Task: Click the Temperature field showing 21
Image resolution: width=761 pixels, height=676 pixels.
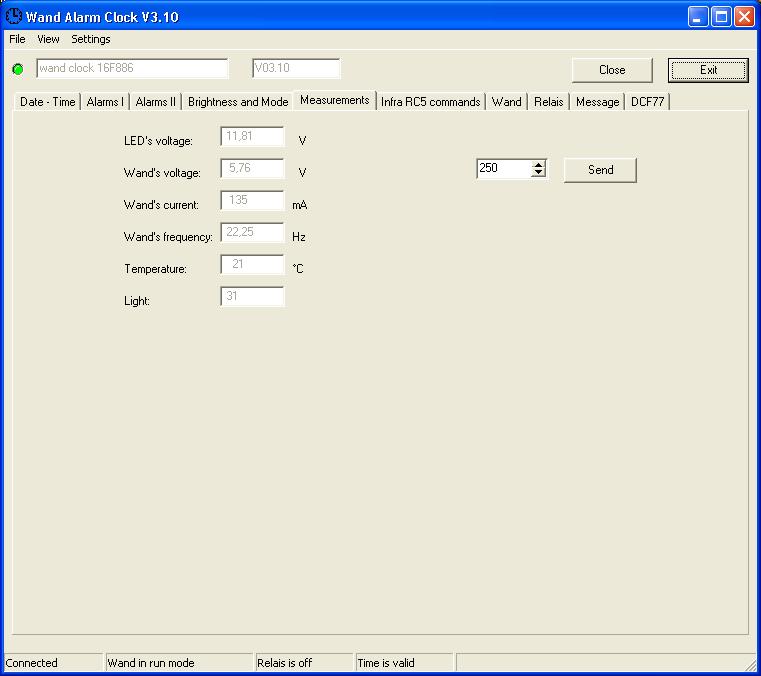Action: 252,264
